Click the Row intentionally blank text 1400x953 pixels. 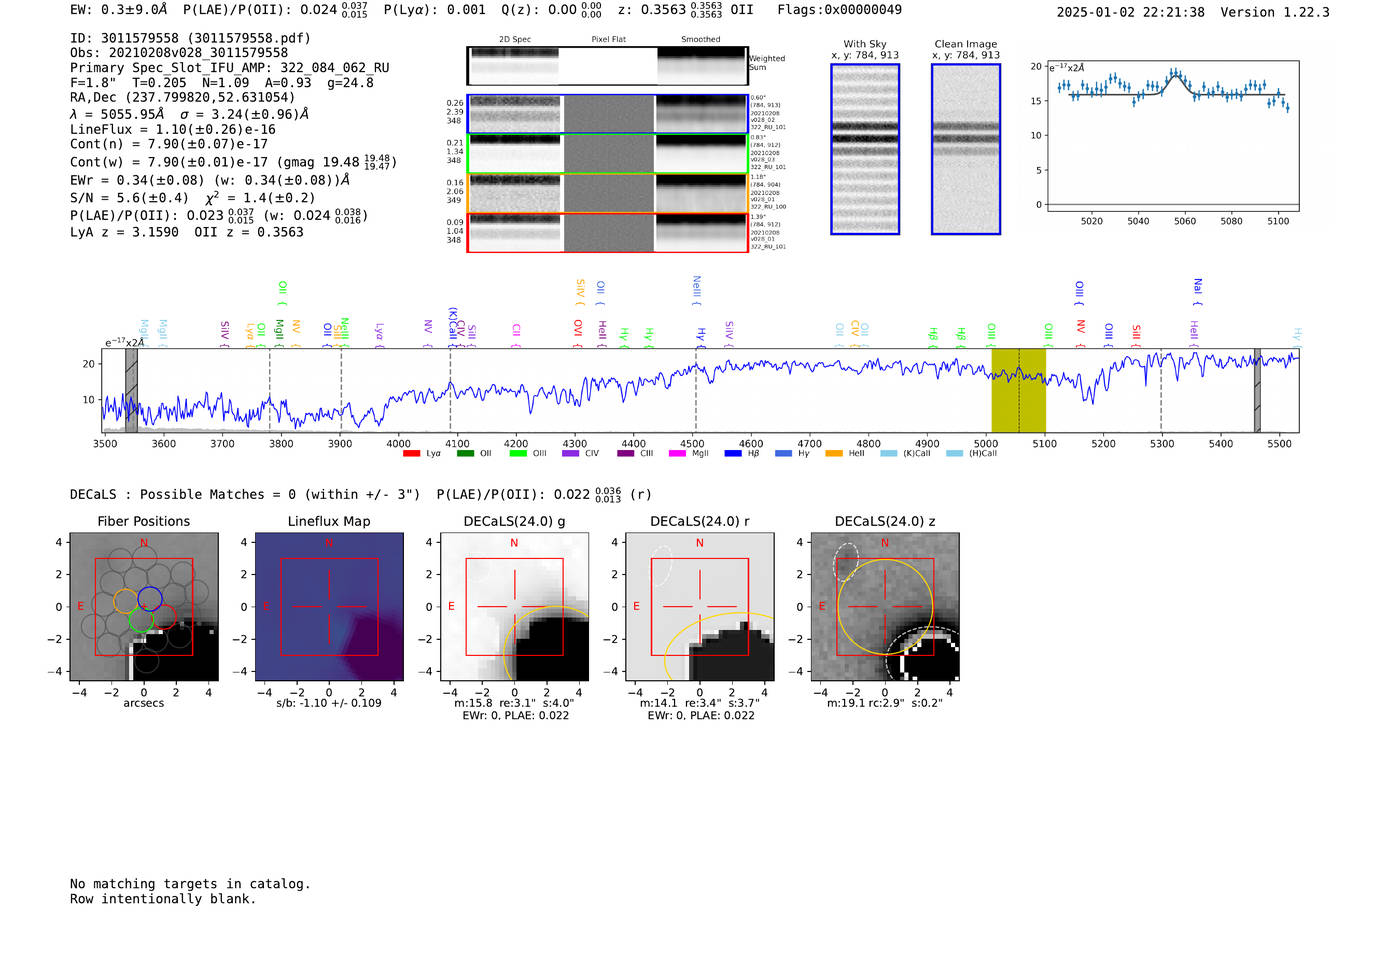163,899
